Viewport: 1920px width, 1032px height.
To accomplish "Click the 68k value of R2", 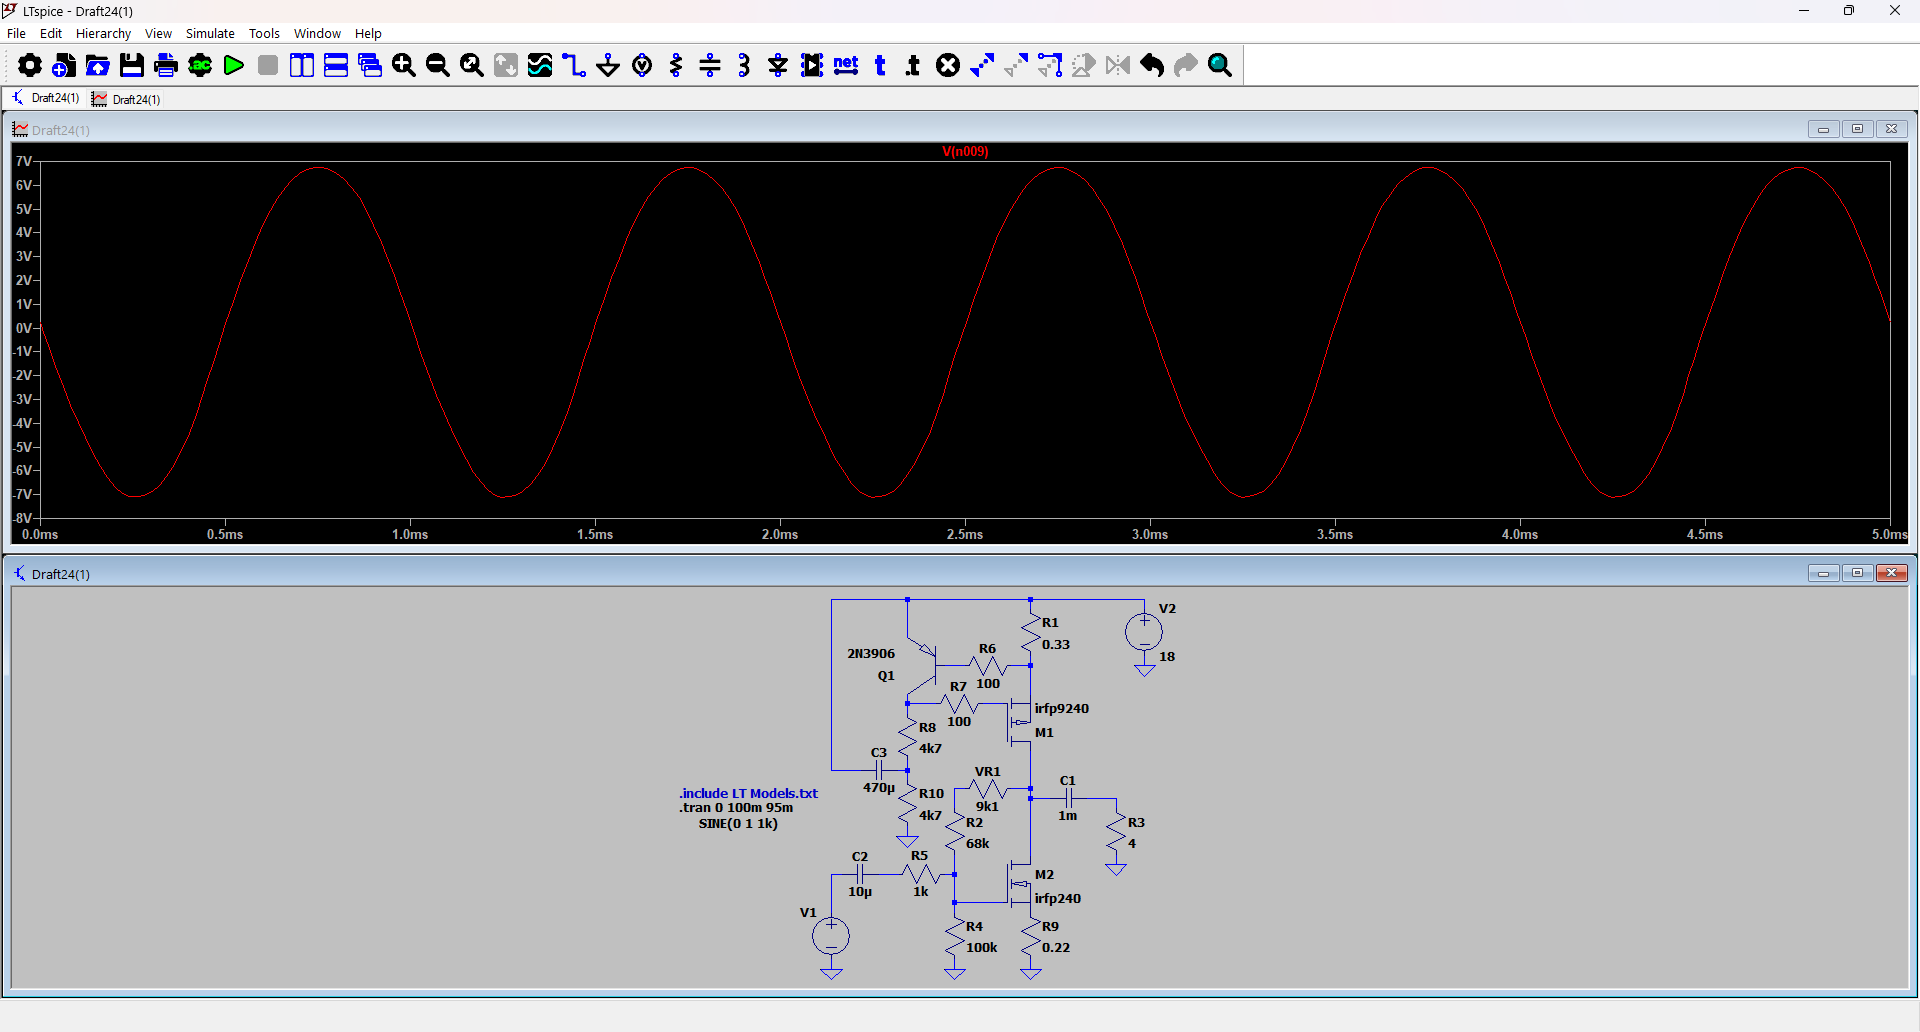I will click(x=977, y=844).
